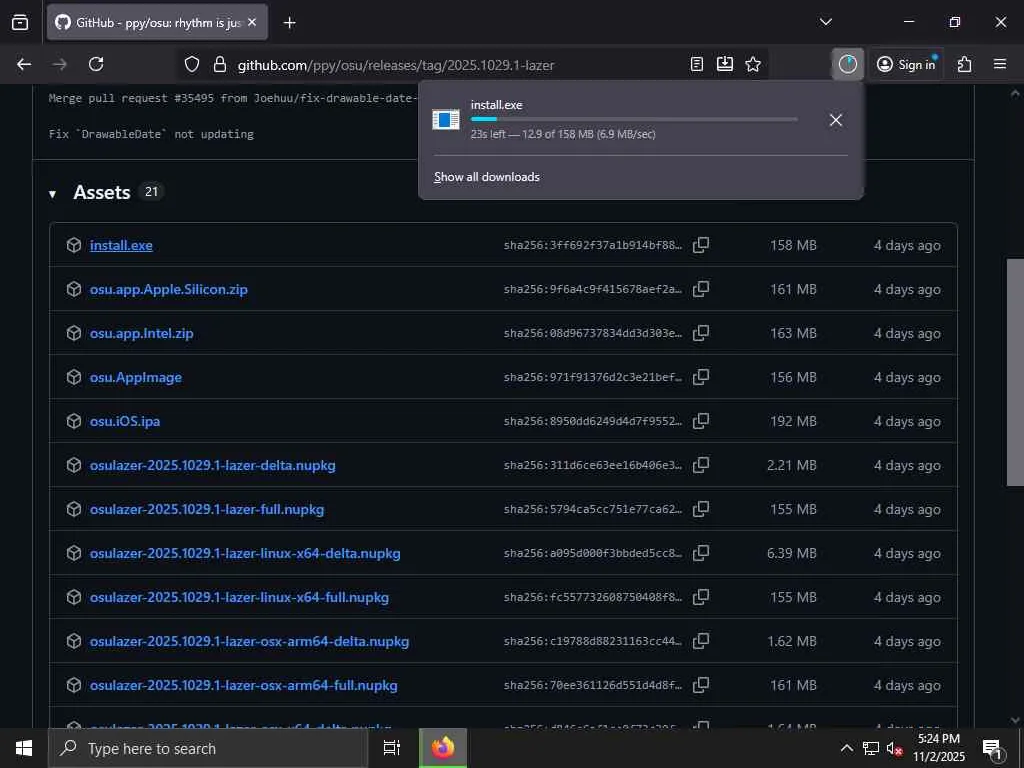This screenshot has height=768, width=1024.
Task: Copy sha256 hash for osu.app.Apple.Silicon.zip
Action: coord(701,289)
